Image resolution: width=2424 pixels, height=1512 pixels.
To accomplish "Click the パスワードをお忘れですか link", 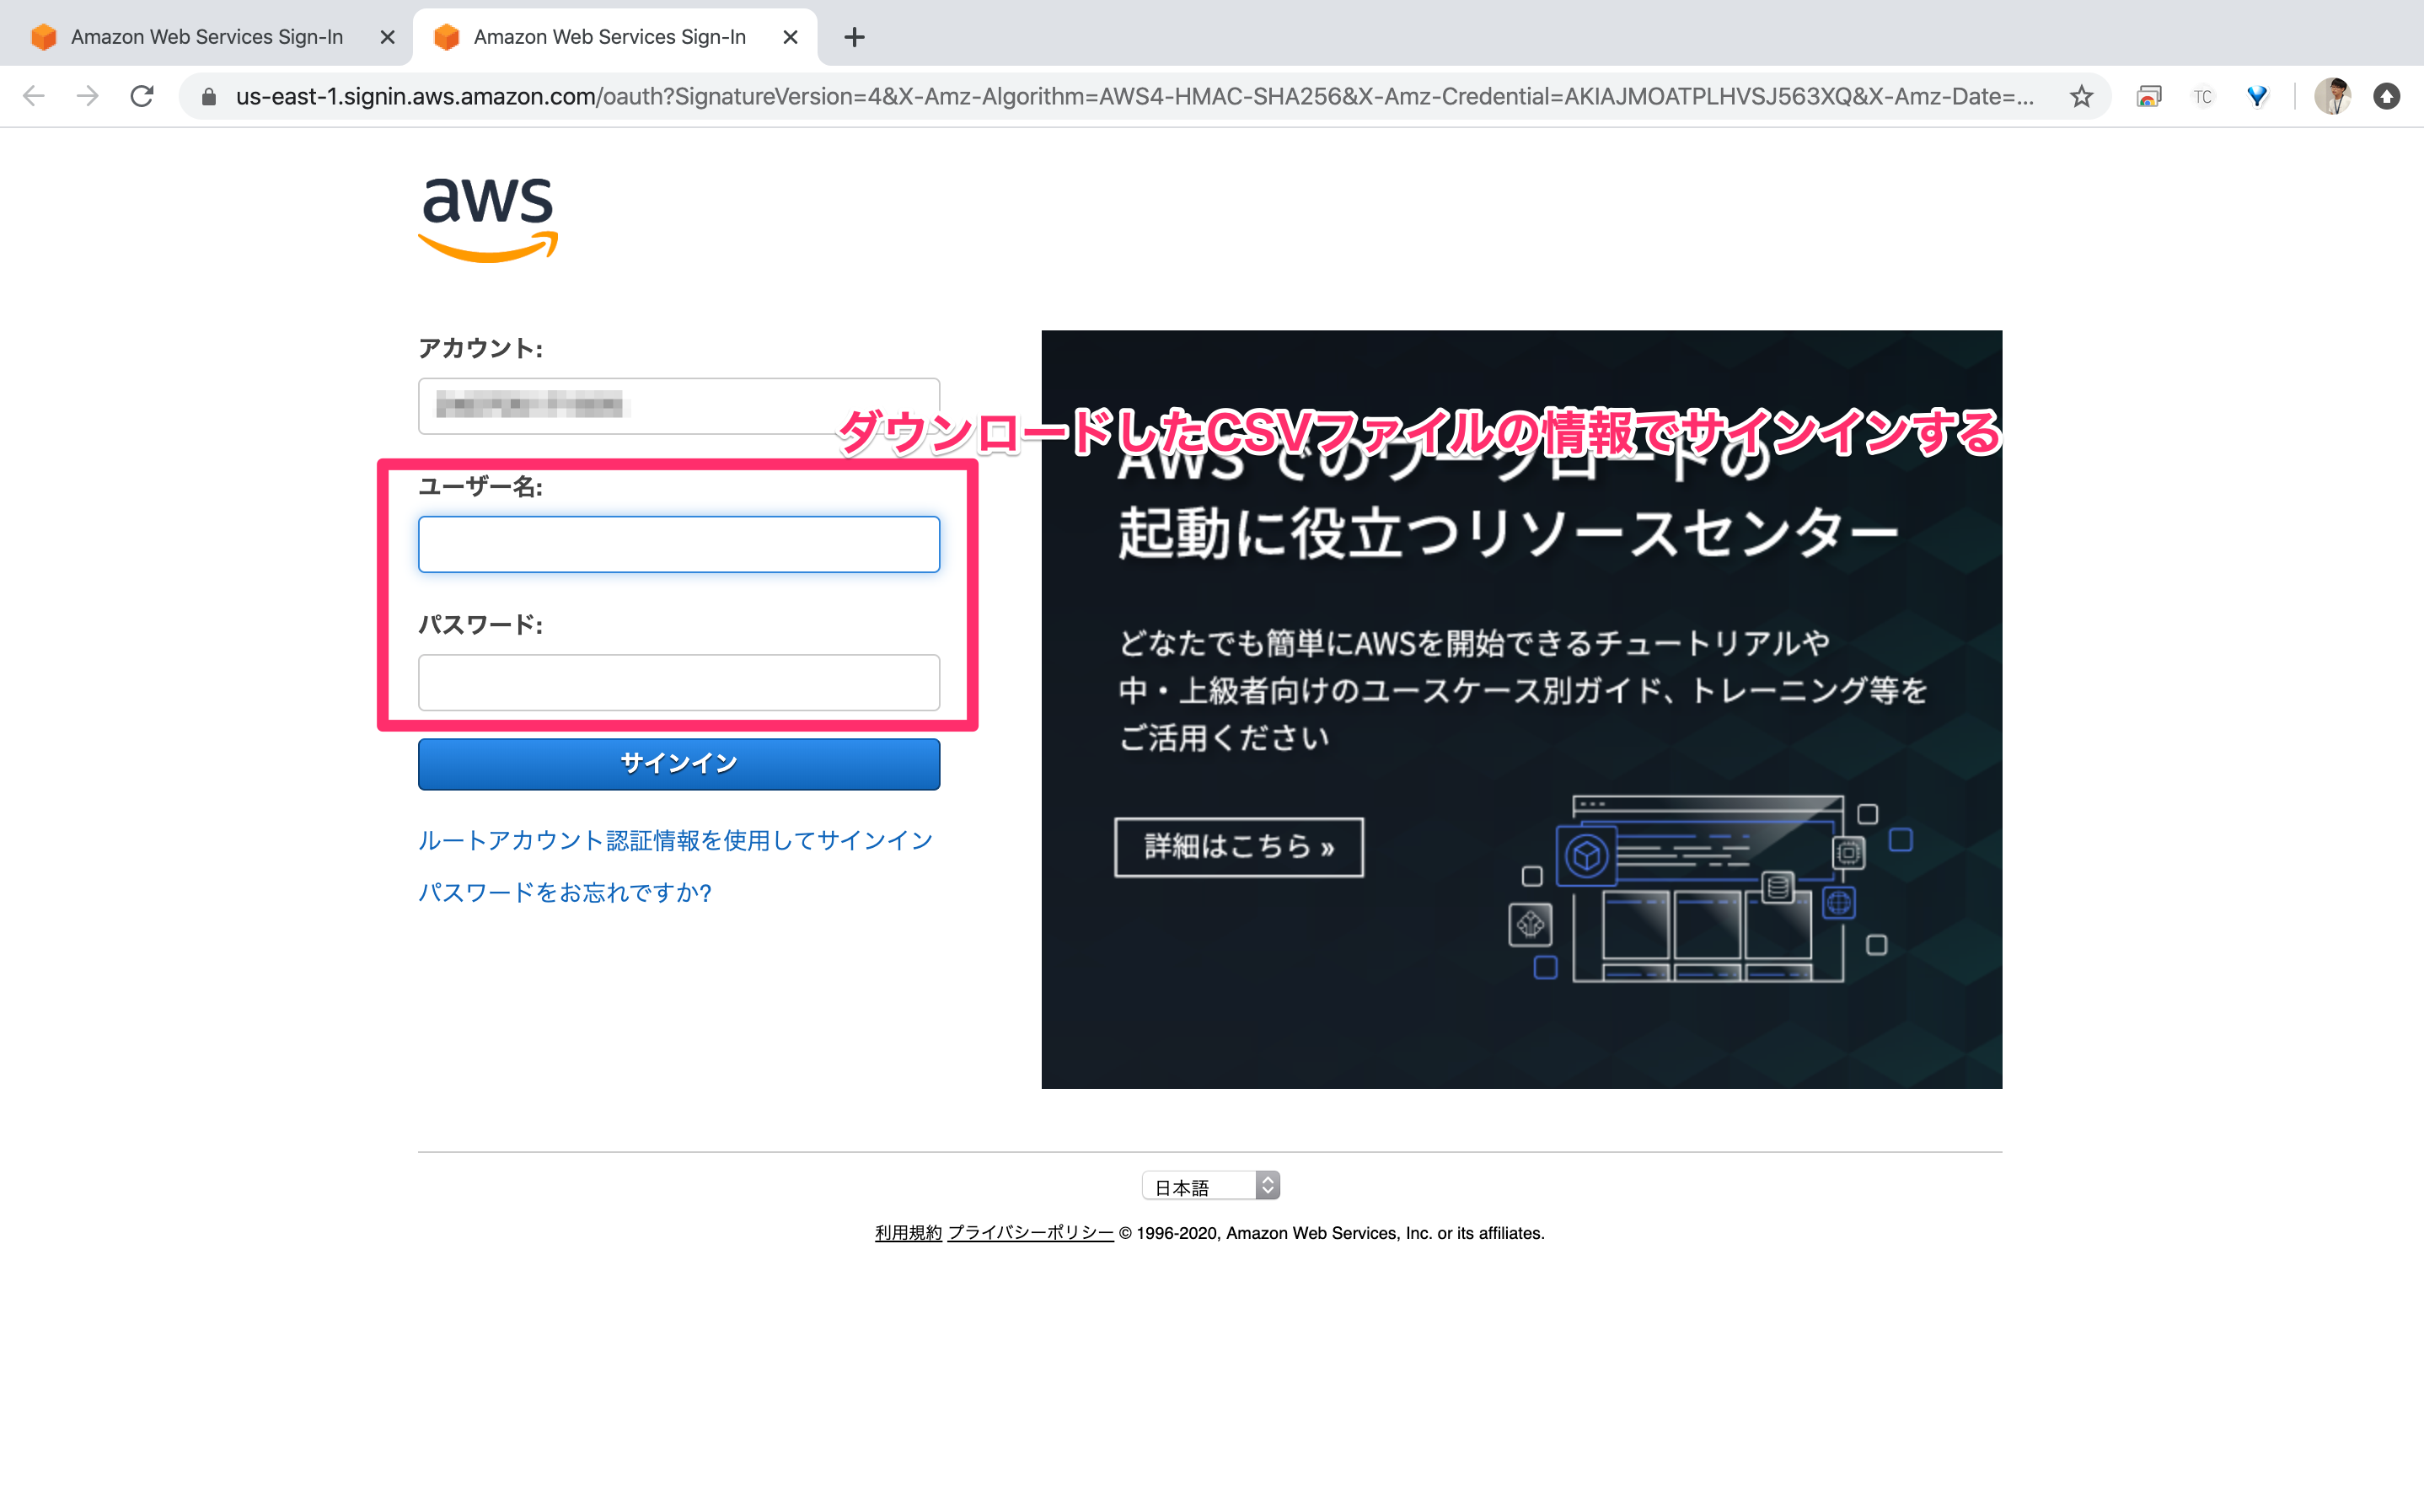I will tap(564, 892).
